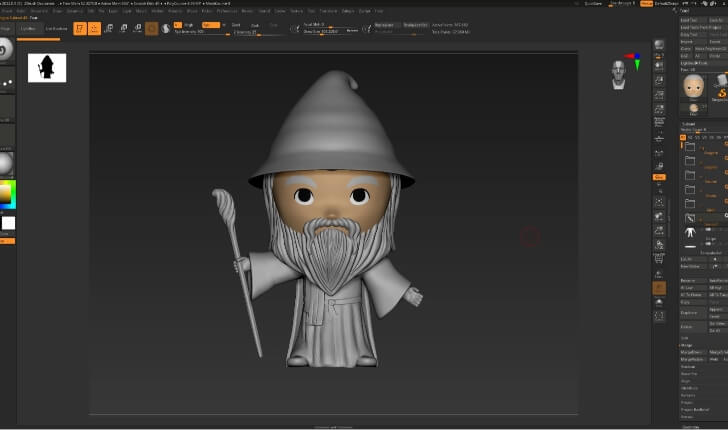Click the Scroll canvas icon

tap(659, 66)
